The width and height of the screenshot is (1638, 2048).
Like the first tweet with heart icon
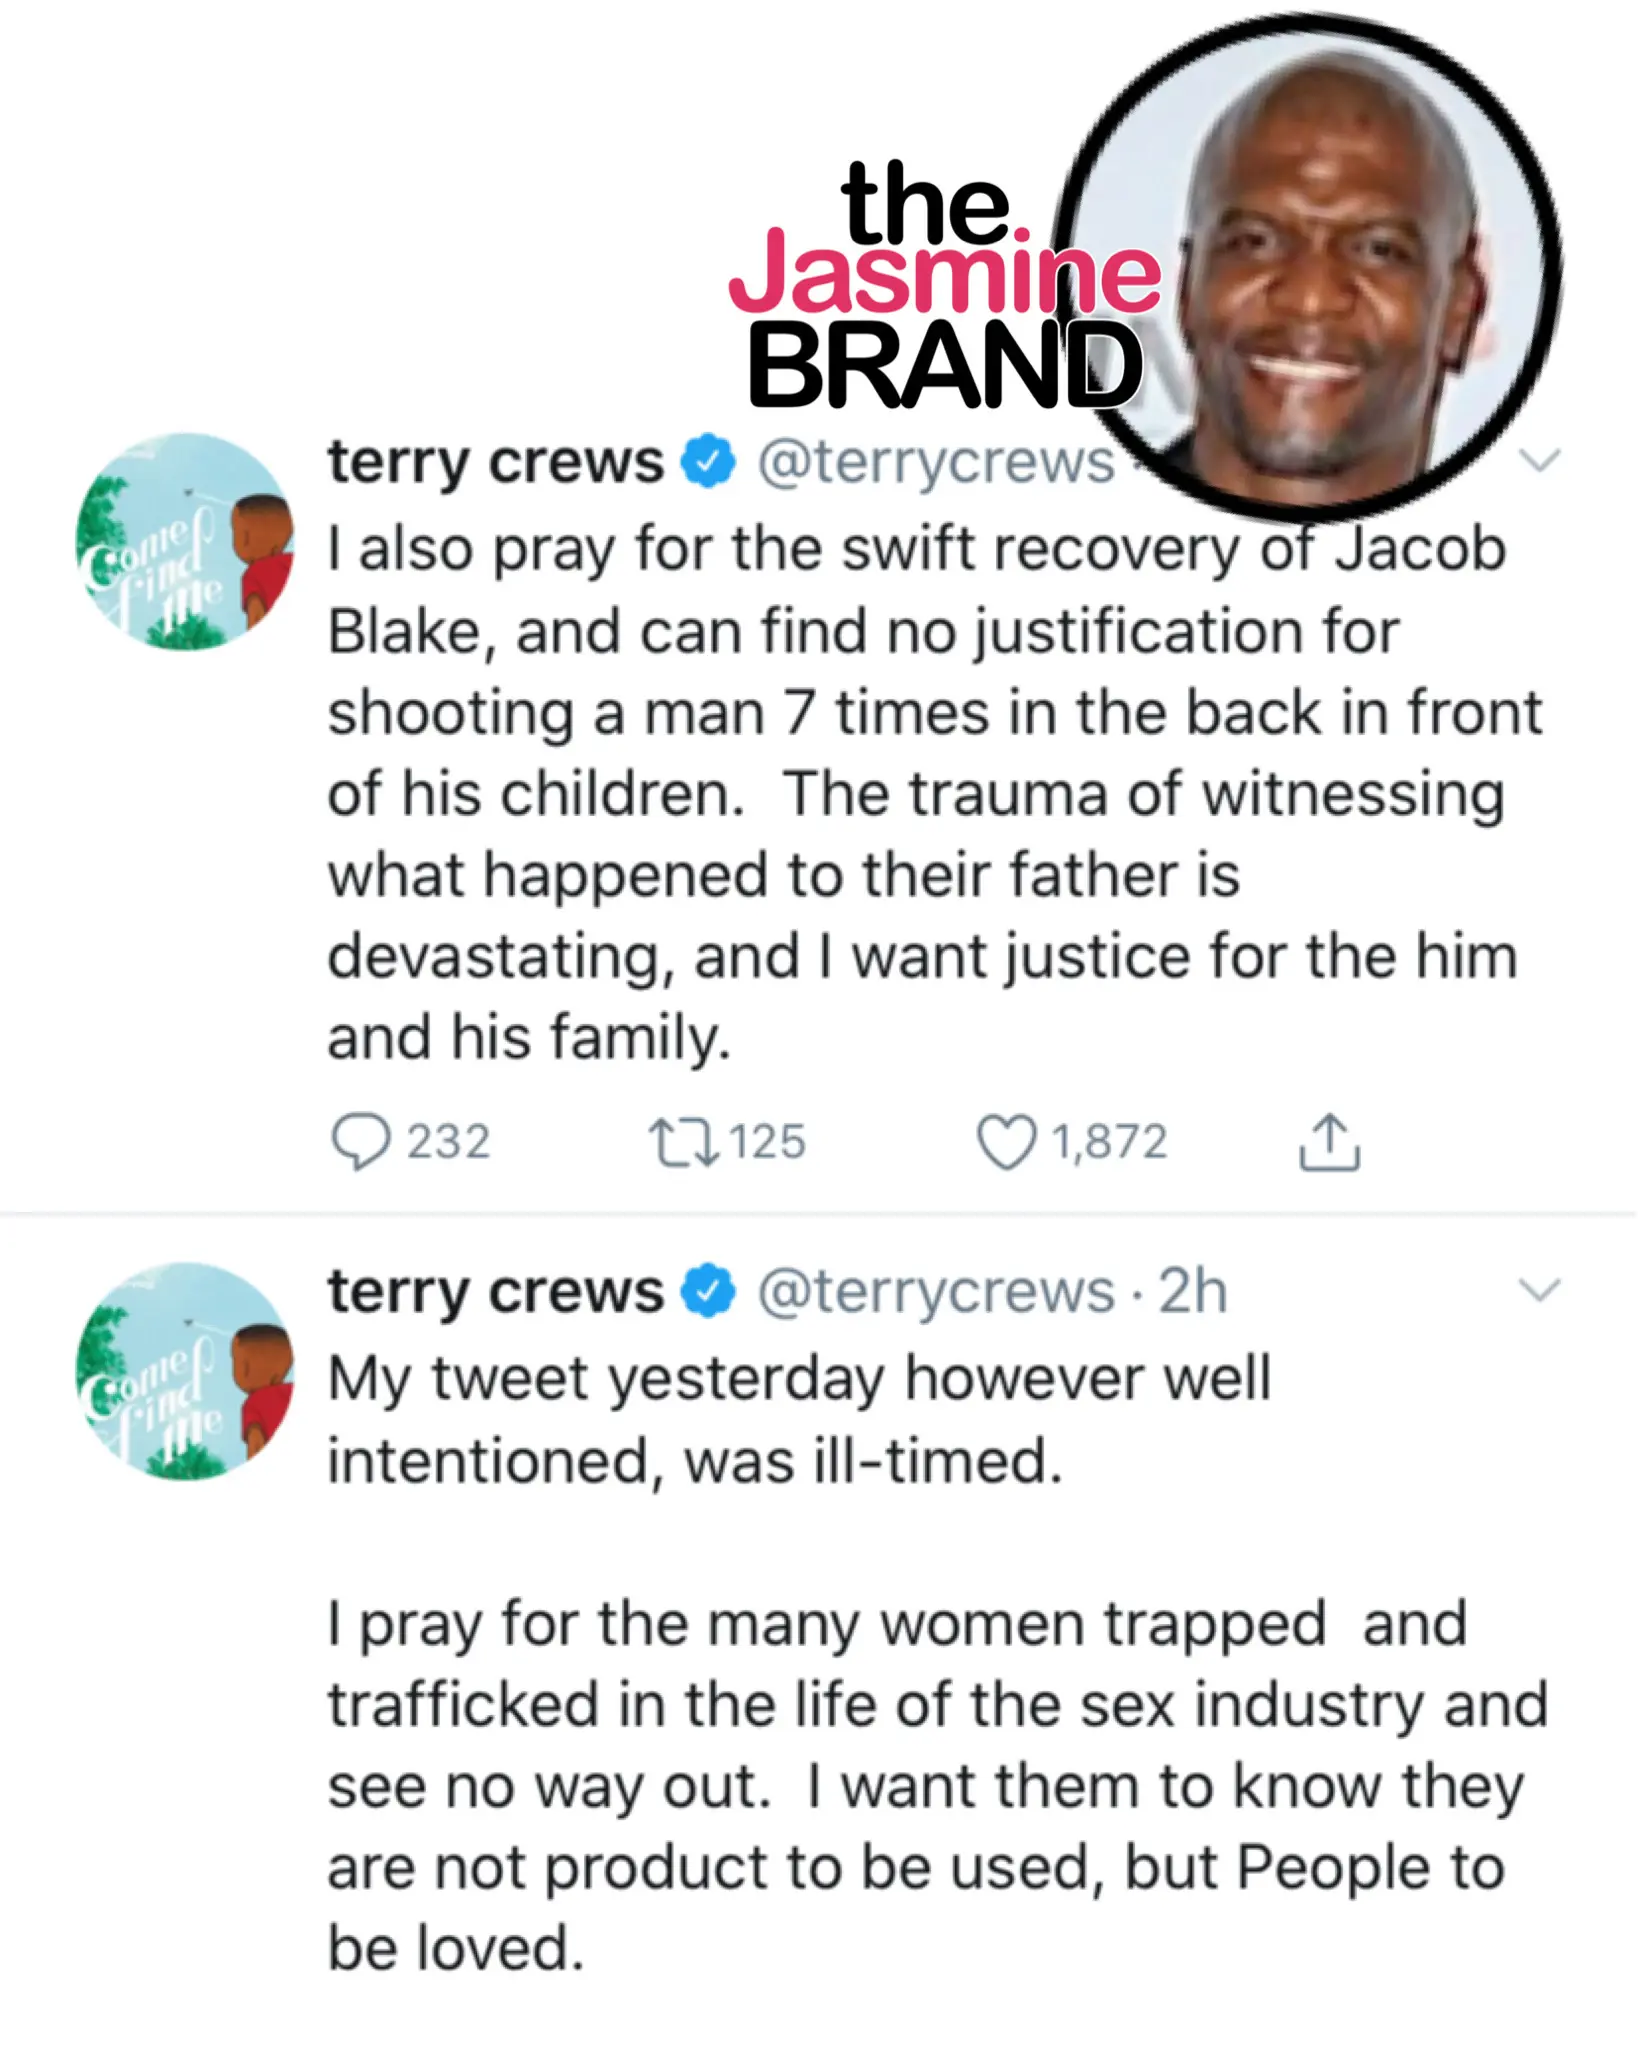1006,1142
